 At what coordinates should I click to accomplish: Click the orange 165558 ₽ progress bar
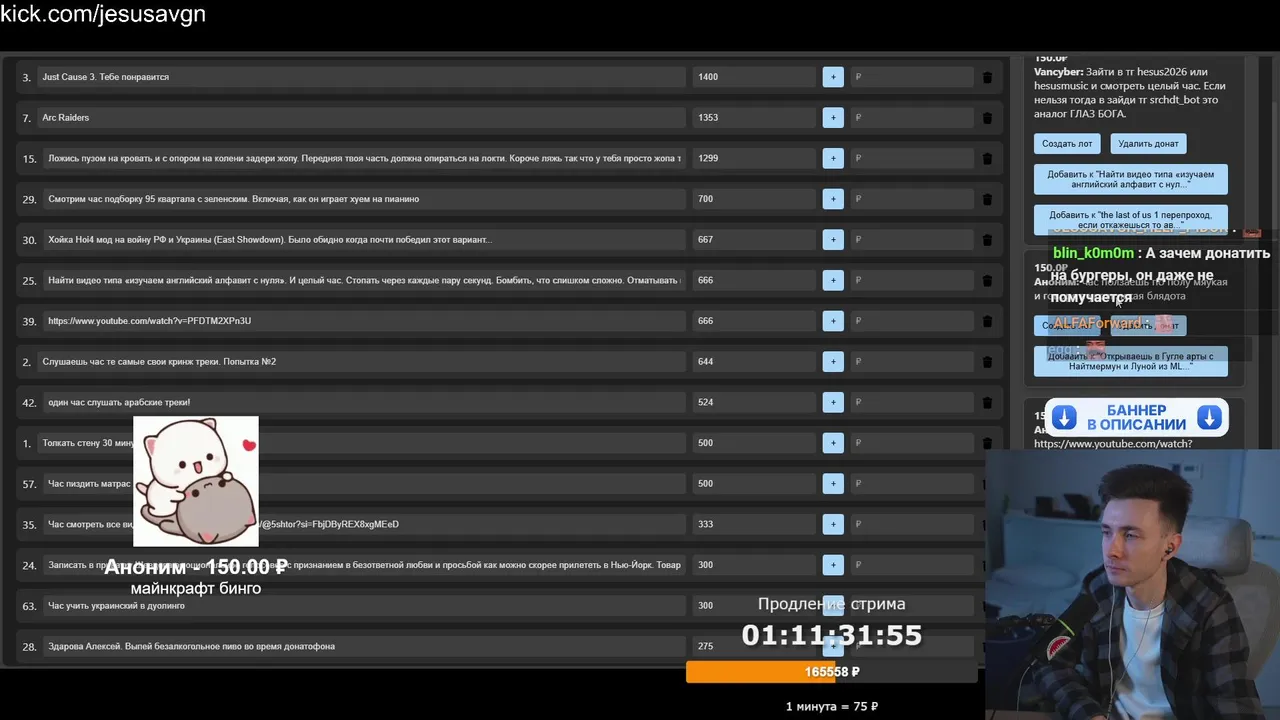pyautogui.click(x=832, y=672)
